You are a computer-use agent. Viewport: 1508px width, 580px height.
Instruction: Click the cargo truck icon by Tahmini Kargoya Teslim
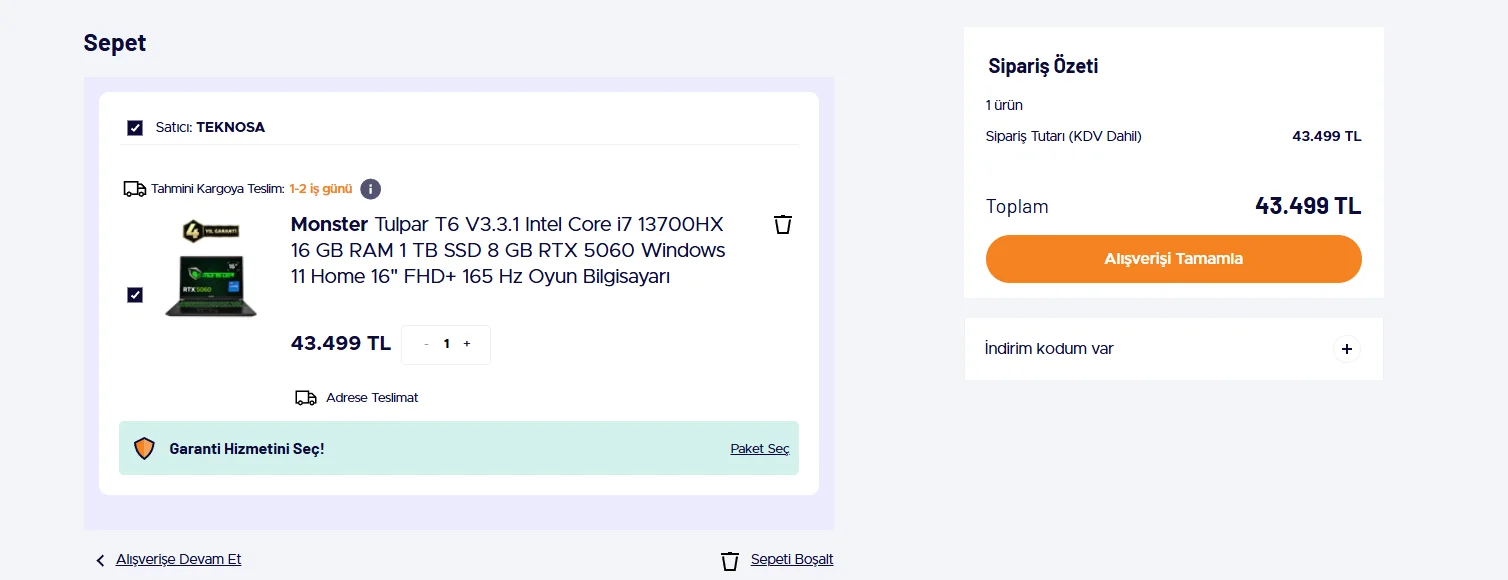[134, 189]
